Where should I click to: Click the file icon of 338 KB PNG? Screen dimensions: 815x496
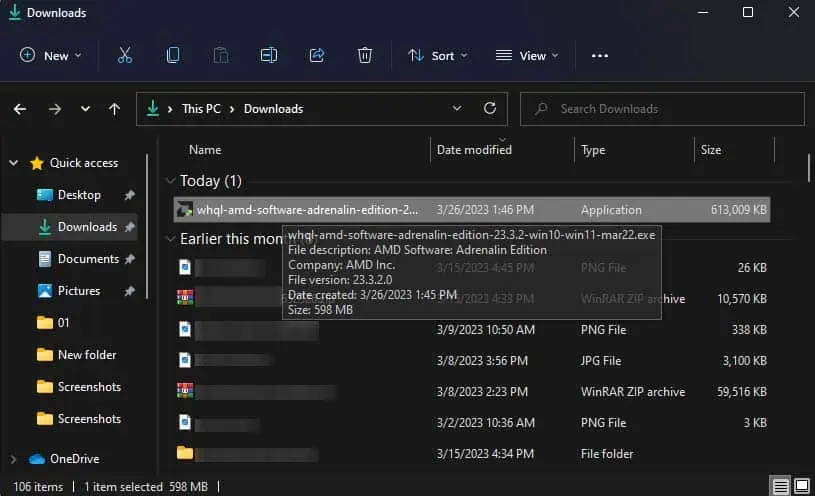coord(185,329)
